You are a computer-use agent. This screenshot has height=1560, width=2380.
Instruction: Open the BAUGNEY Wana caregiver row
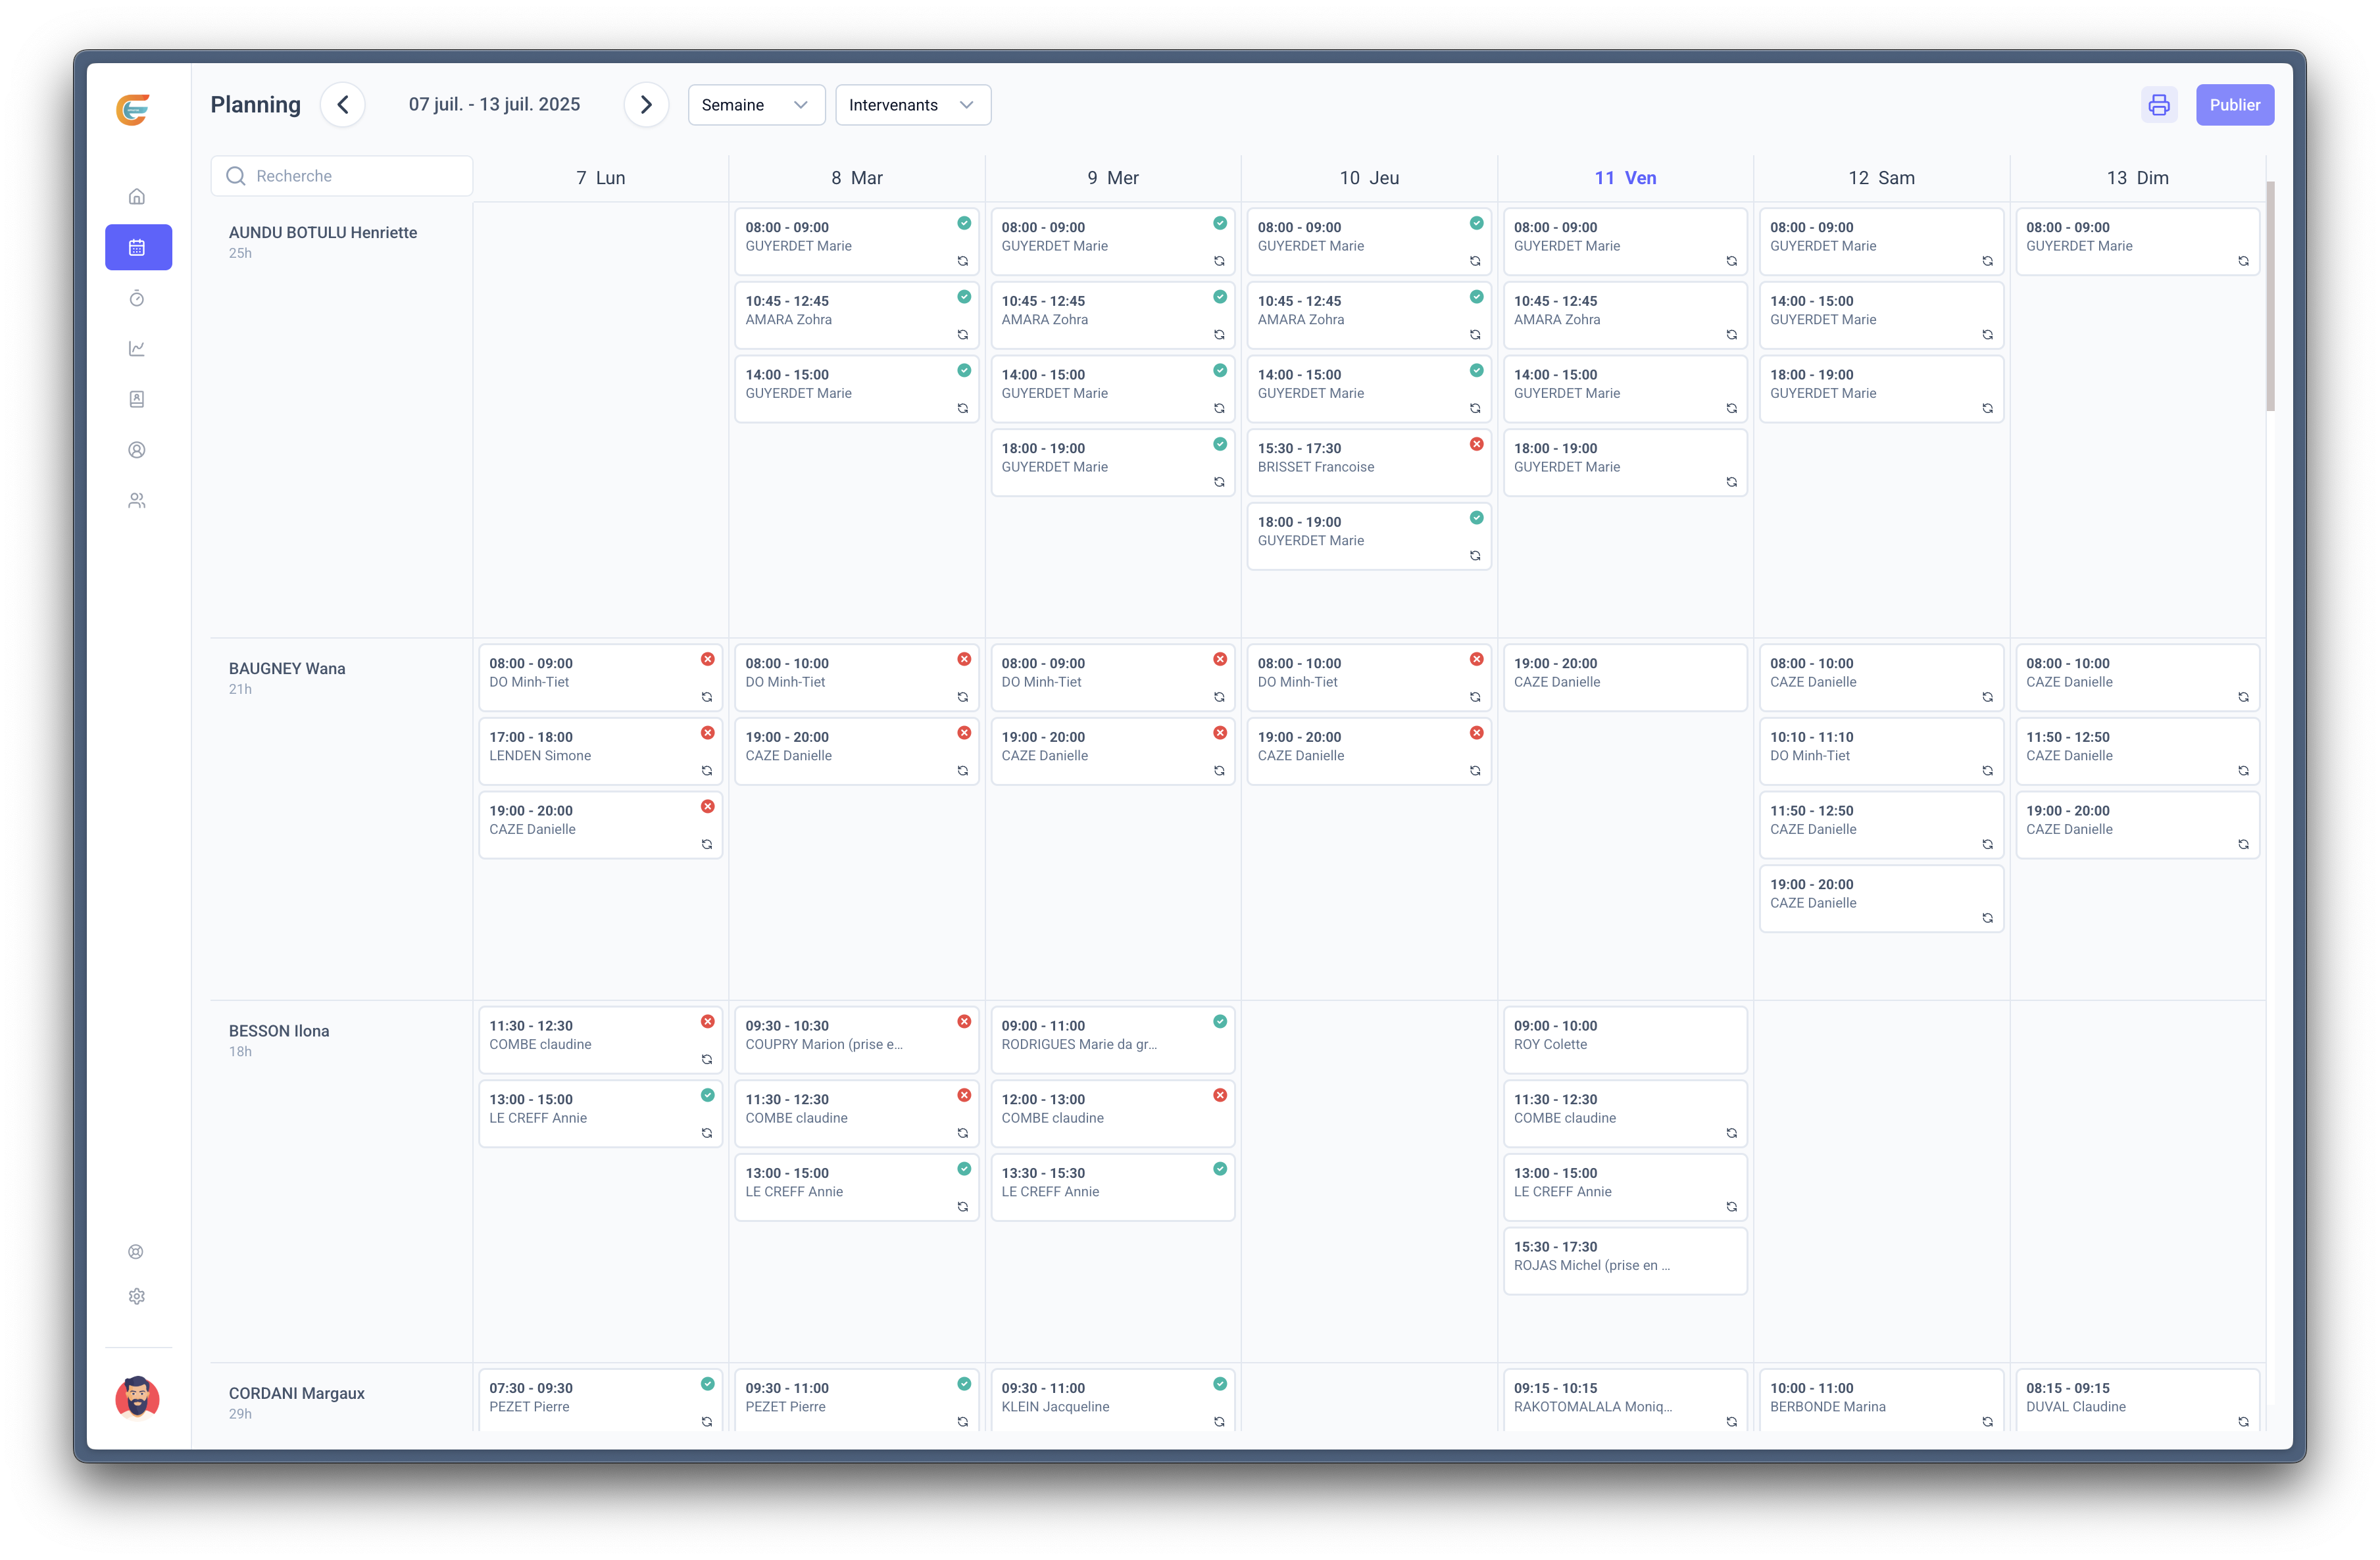[x=287, y=668]
